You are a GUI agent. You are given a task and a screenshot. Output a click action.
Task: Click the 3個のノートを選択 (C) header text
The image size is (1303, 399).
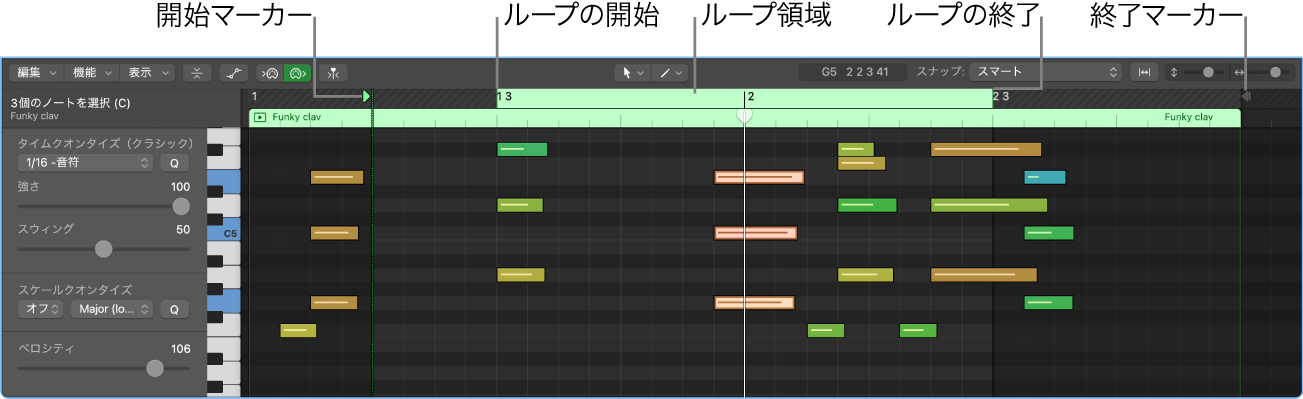click(x=71, y=103)
